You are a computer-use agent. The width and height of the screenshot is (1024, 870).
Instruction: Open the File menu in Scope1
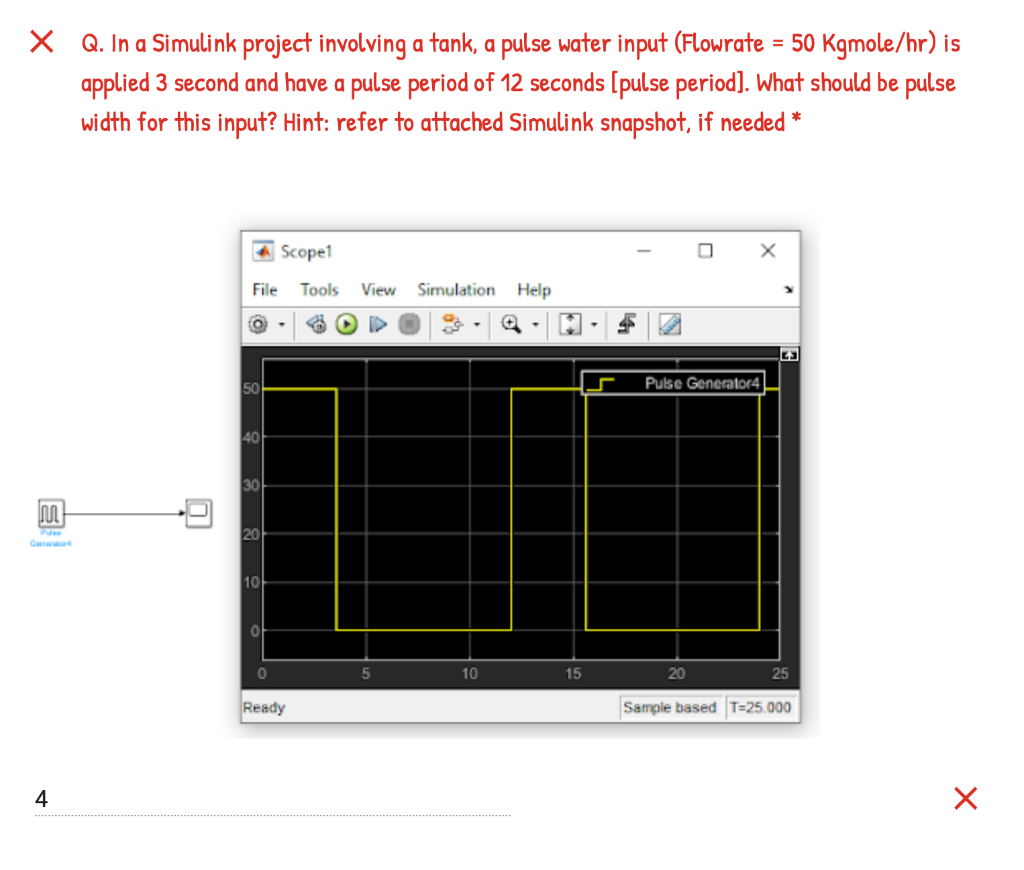(x=265, y=289)
